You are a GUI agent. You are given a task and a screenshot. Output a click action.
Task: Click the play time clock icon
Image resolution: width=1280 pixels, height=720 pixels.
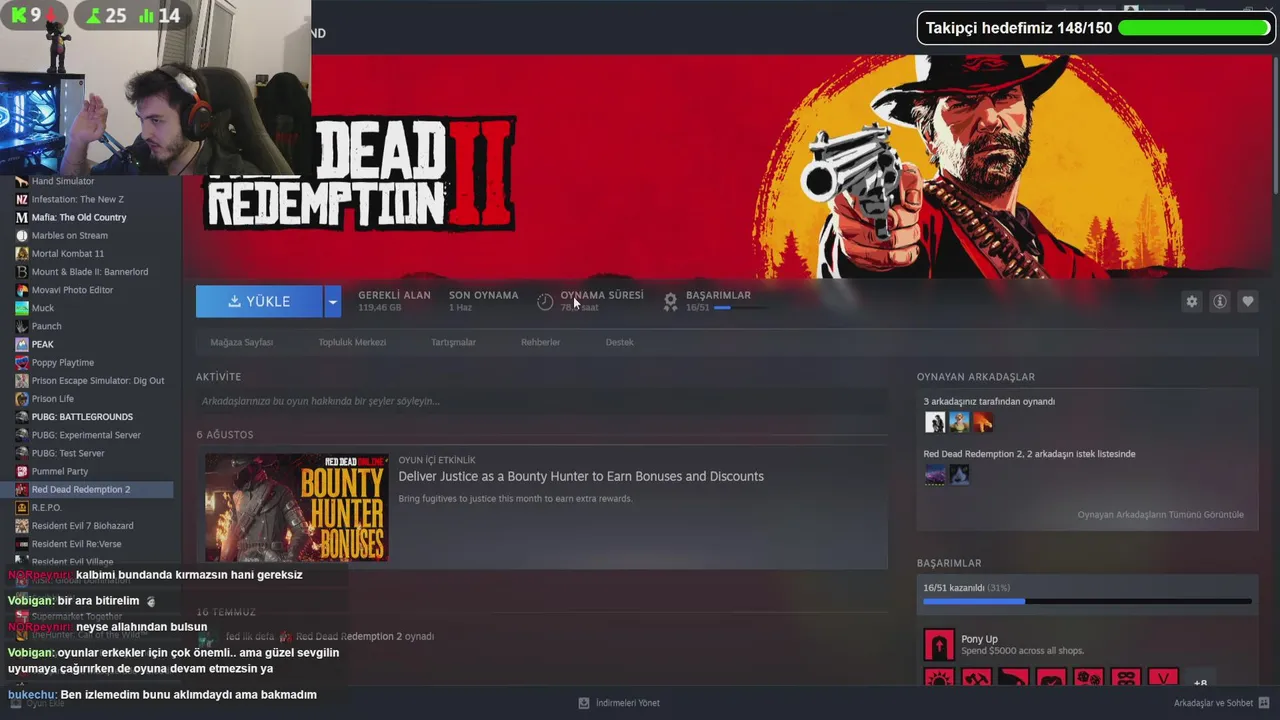coord(545,301)
